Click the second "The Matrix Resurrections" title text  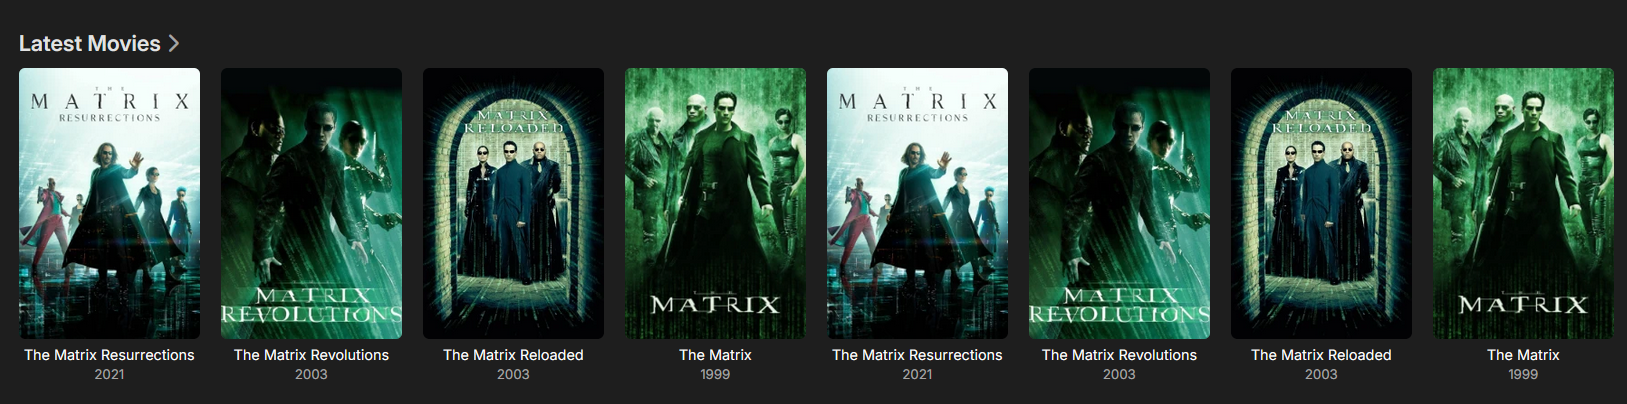tap(917, 355)
